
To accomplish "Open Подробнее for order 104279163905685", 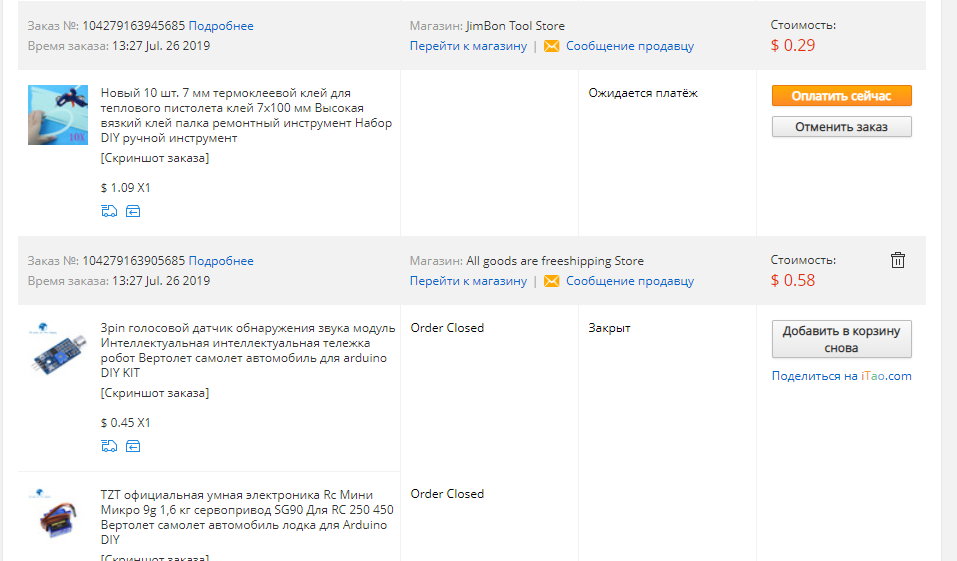I will [221, 261].
